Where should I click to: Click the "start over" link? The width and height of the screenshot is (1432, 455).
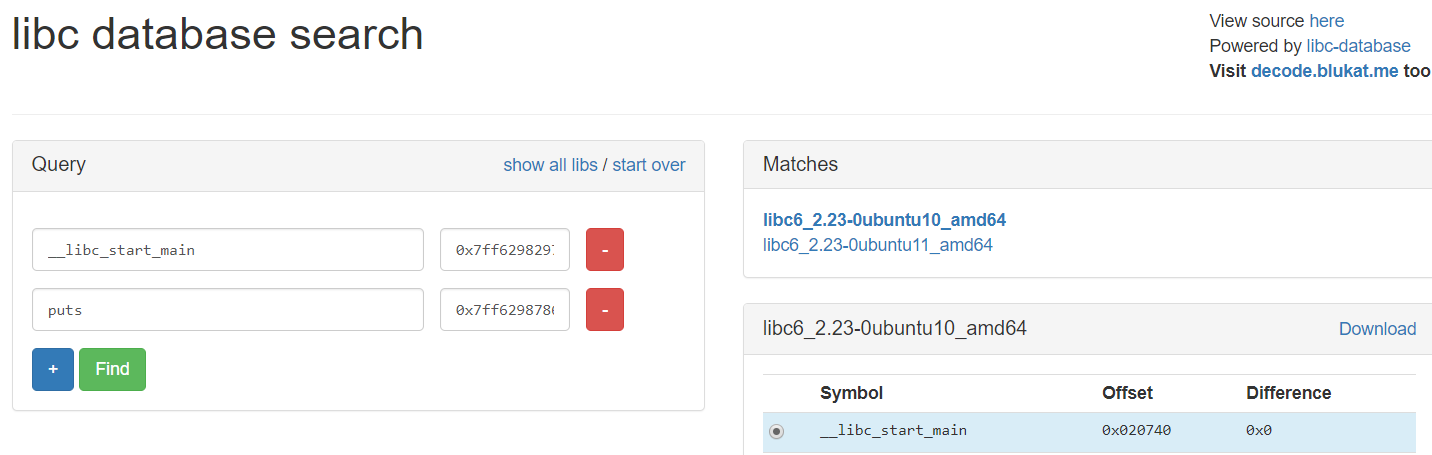pyautogui.click(x=649, y=165)
